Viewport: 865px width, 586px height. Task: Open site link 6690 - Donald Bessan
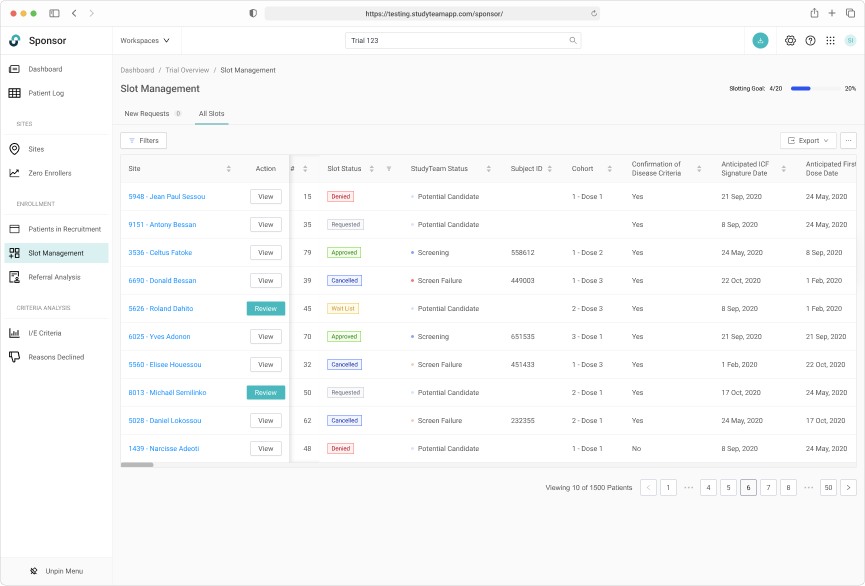162,280
